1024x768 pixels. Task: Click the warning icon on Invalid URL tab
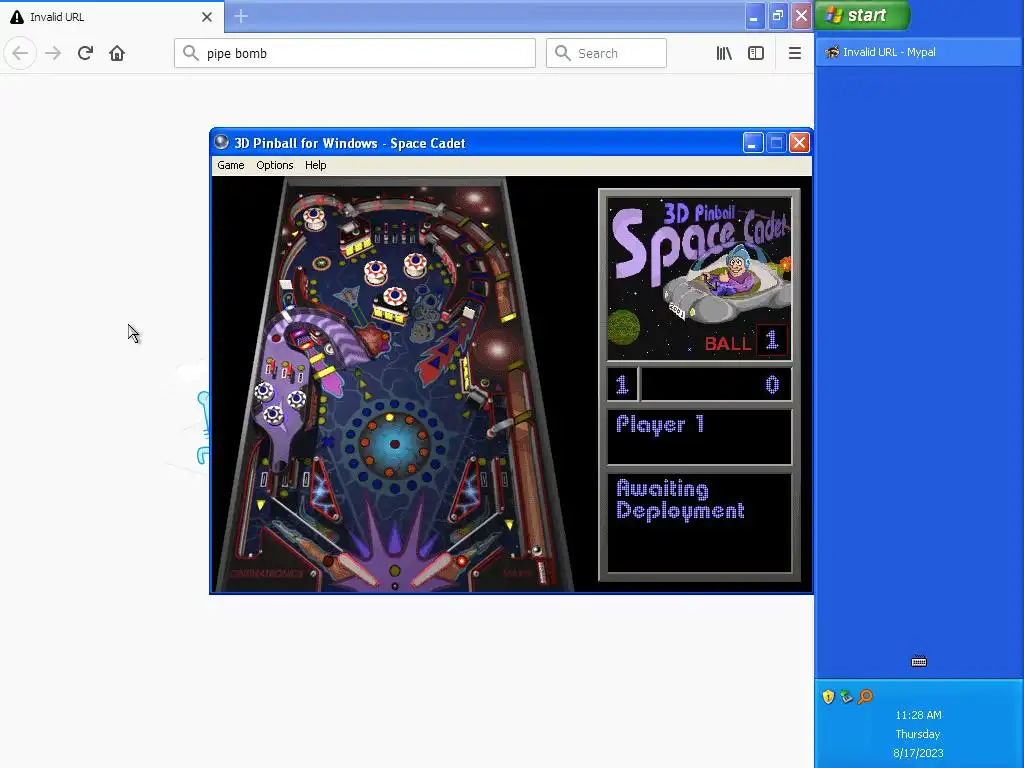point(17,17)
